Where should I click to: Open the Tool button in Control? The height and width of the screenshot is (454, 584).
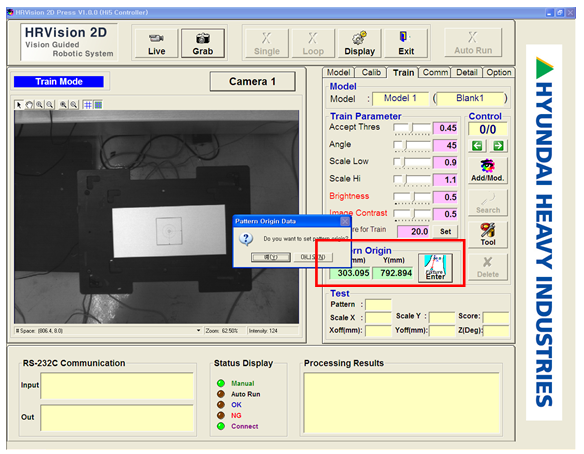[x=488, y=235]
